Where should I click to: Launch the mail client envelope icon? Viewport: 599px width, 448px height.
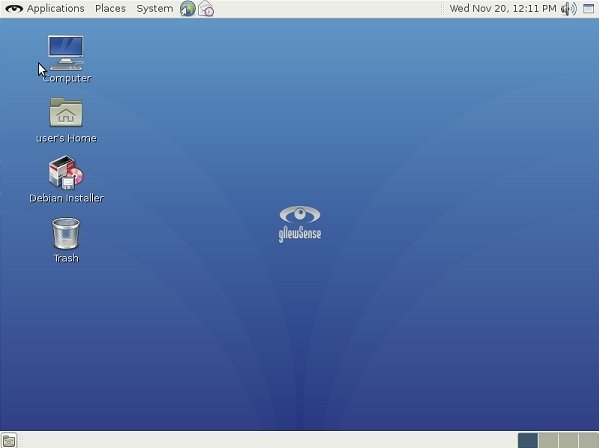206,8
